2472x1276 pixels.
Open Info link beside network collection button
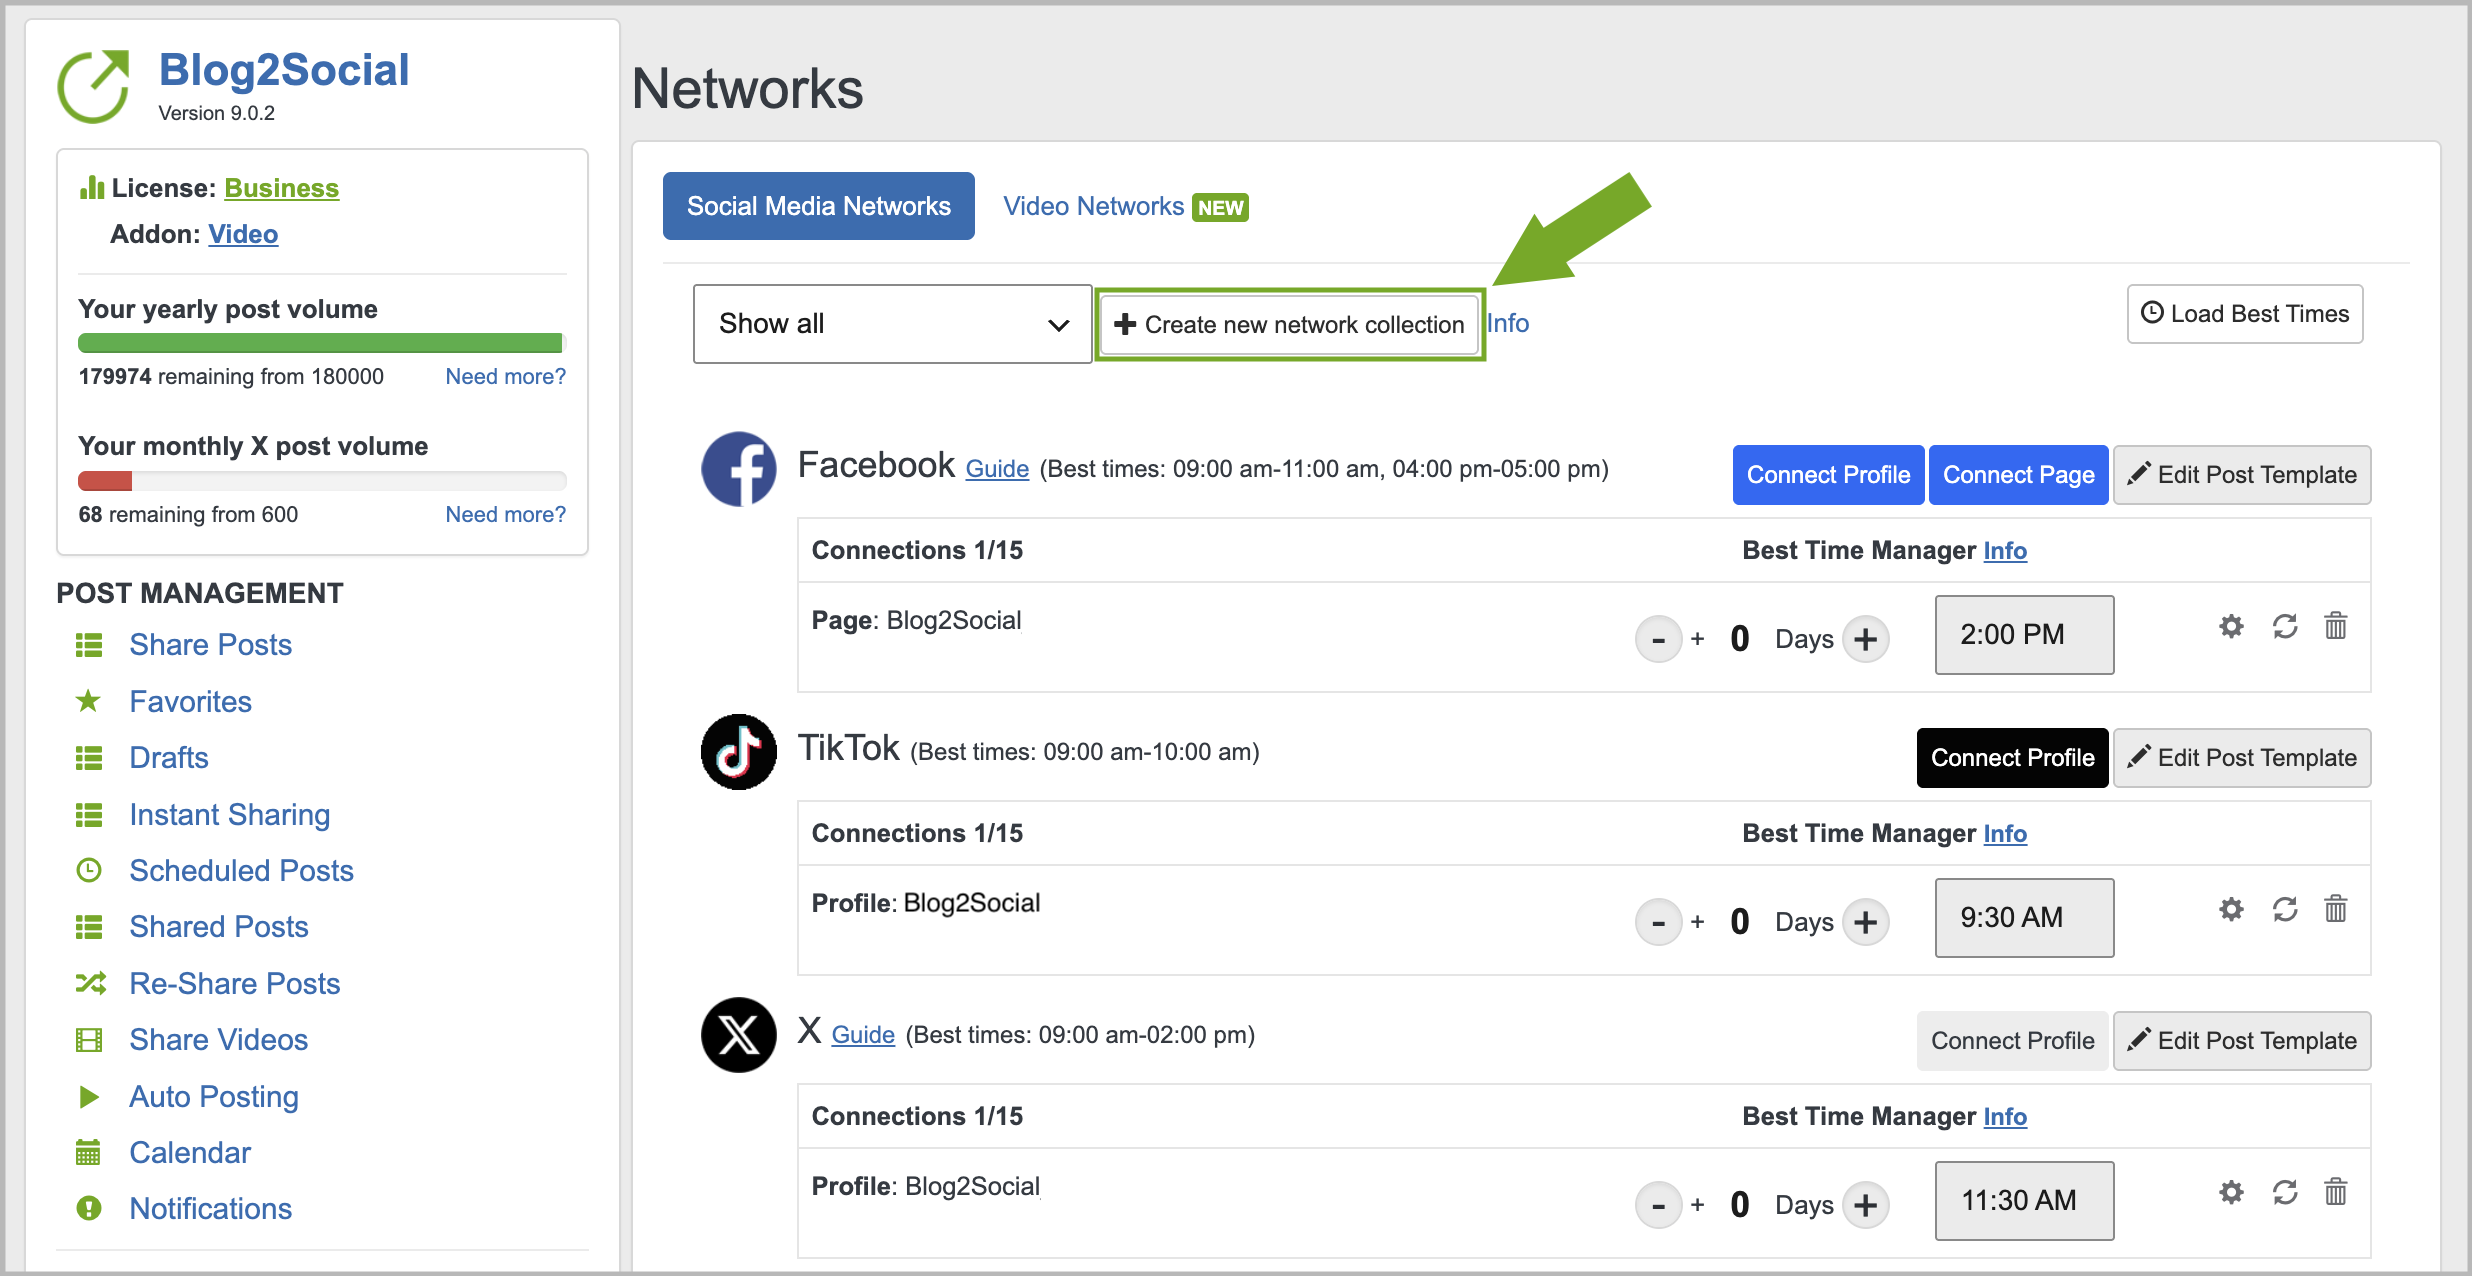click(1508, 324)
